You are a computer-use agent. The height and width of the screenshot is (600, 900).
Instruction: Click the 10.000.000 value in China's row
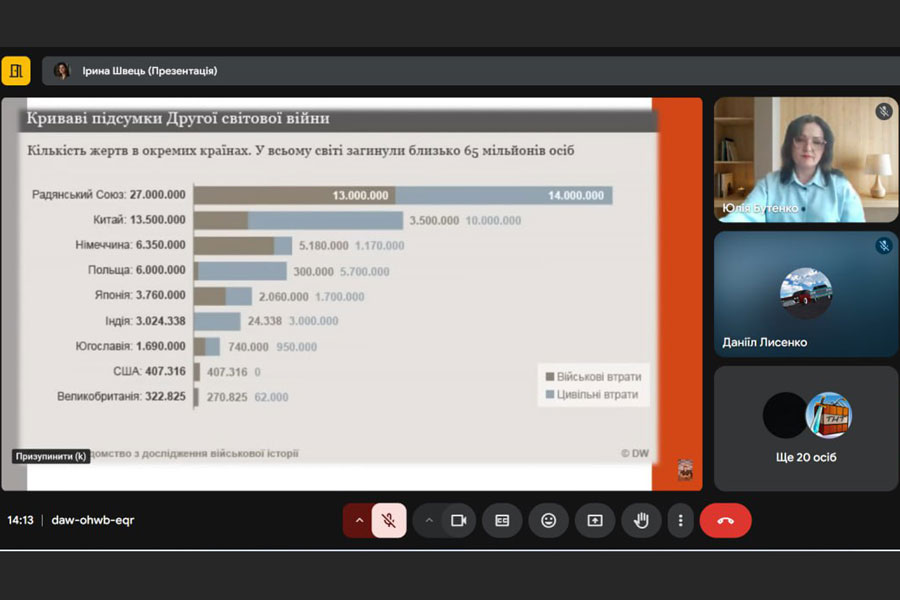pos(493,220)
